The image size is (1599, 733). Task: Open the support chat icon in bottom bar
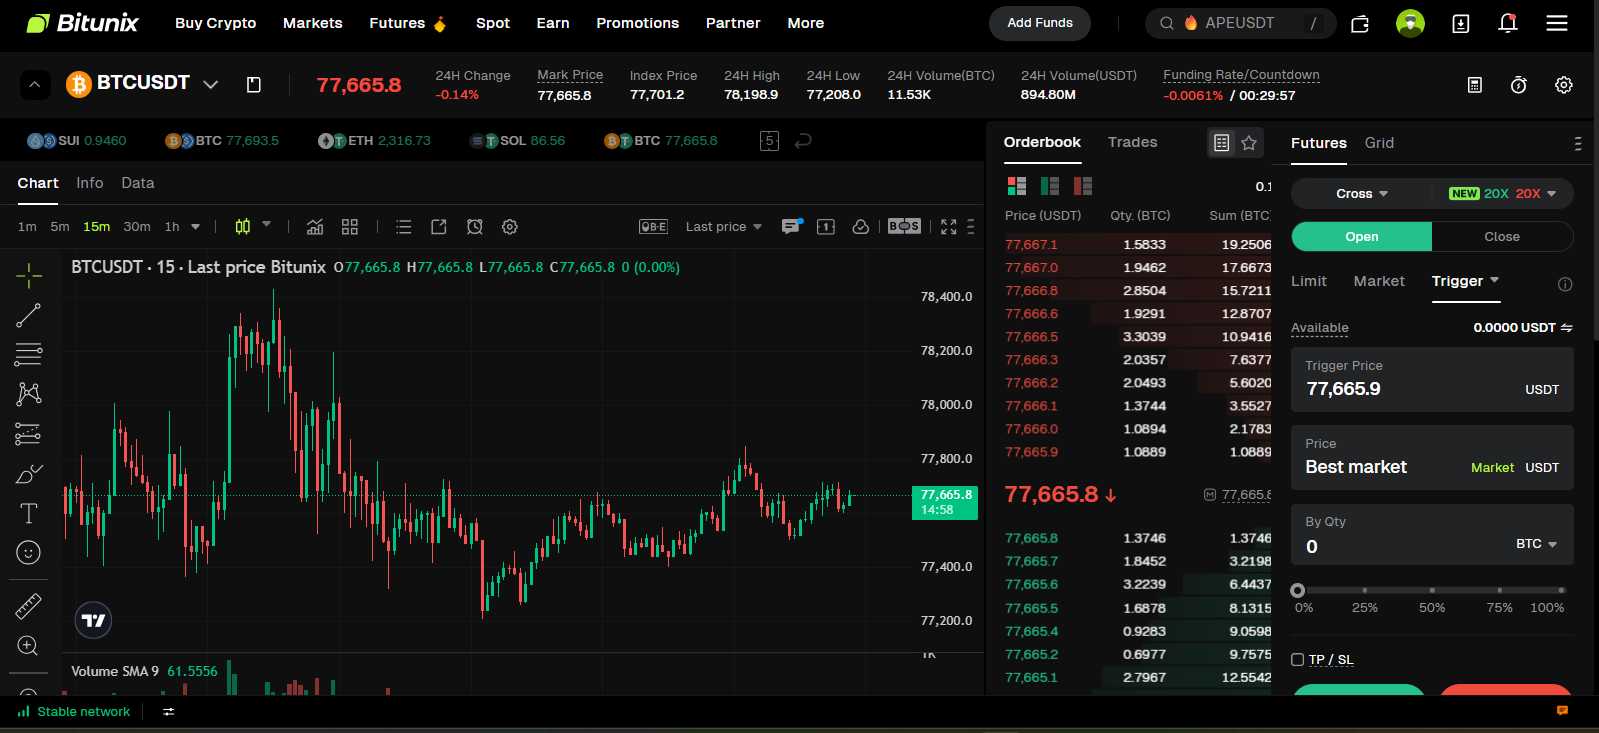1562,711
